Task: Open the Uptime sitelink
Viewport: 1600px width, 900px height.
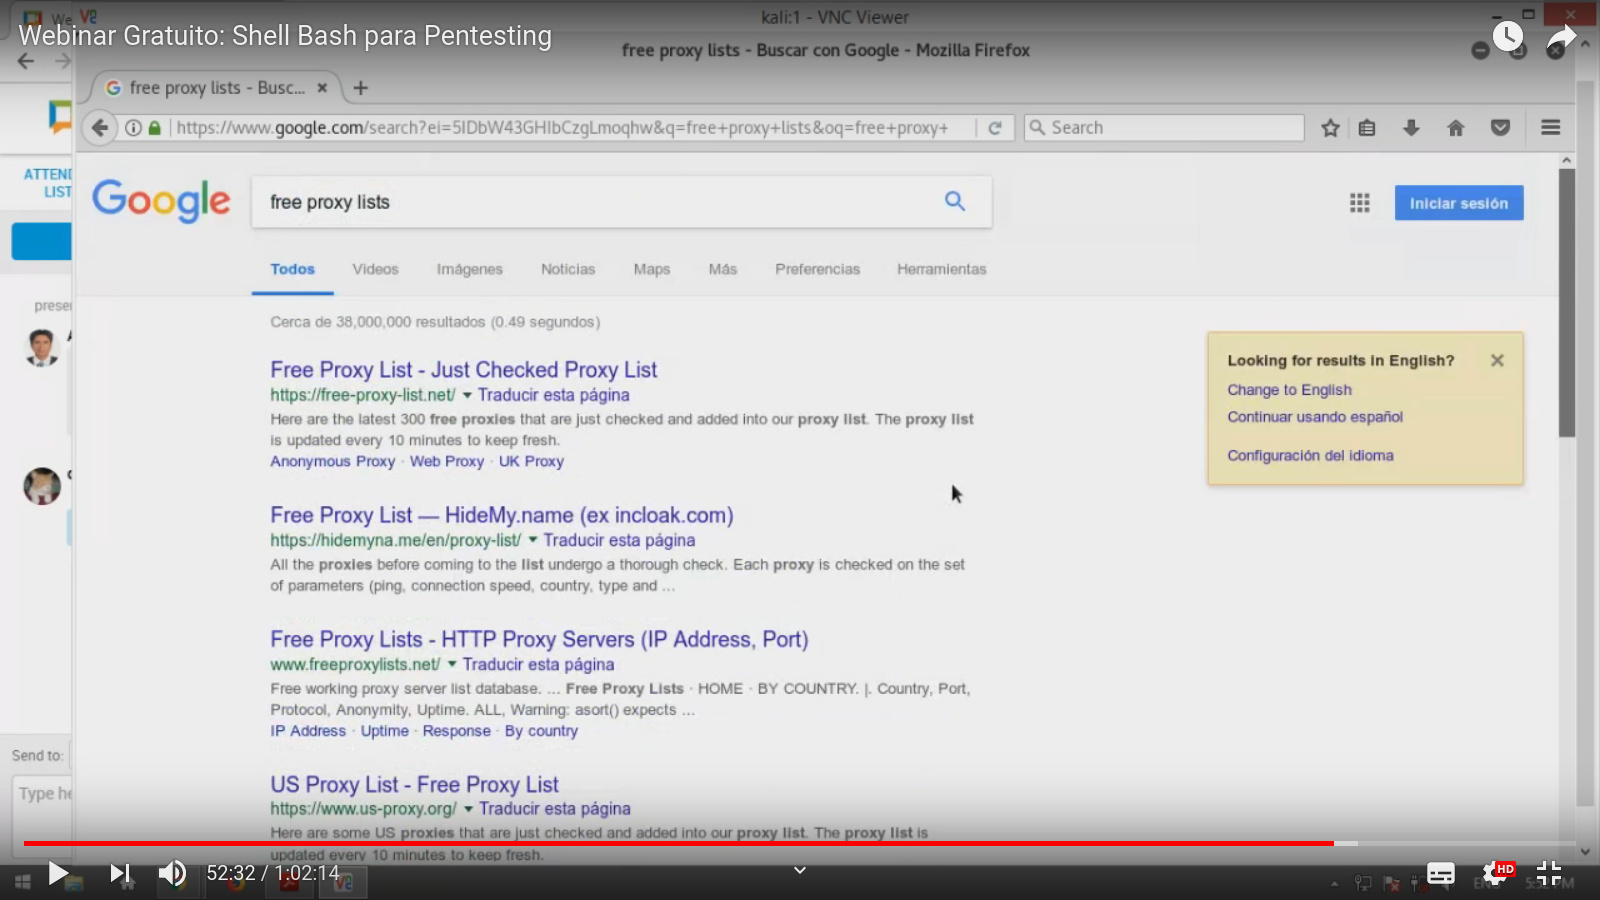Action: click(x=384, y=731)
